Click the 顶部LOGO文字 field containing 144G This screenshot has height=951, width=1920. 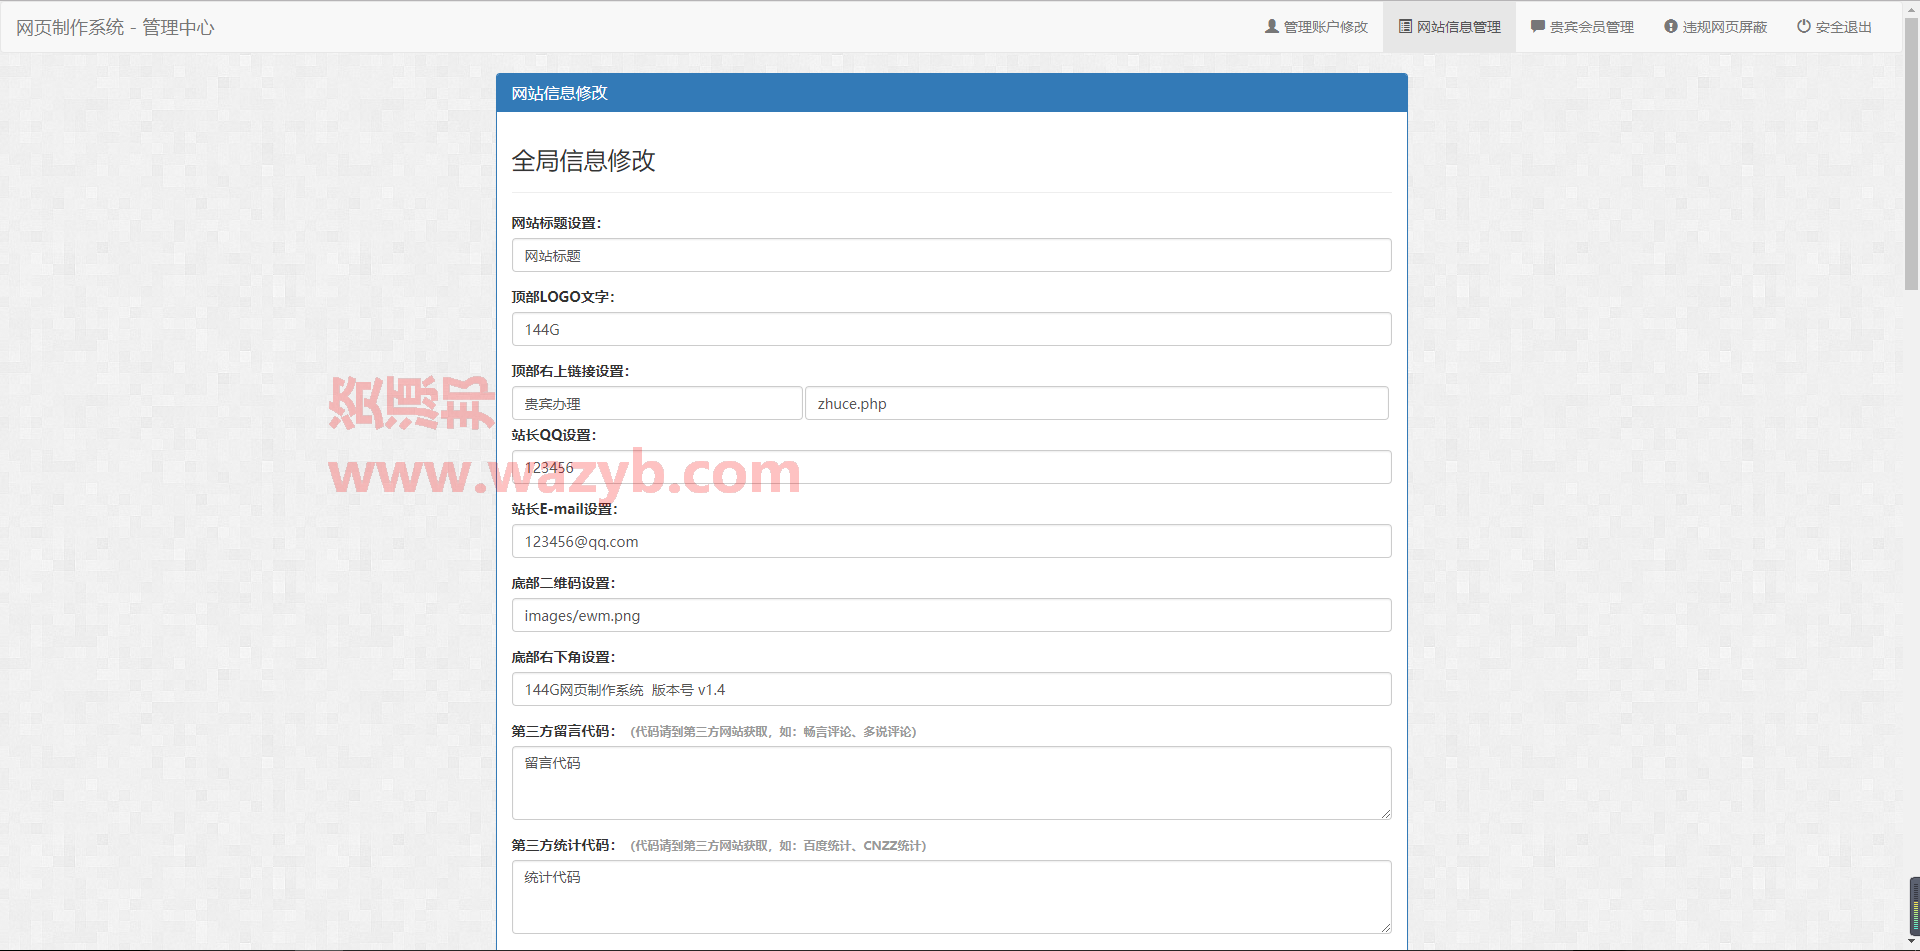(x=951, y=329)
